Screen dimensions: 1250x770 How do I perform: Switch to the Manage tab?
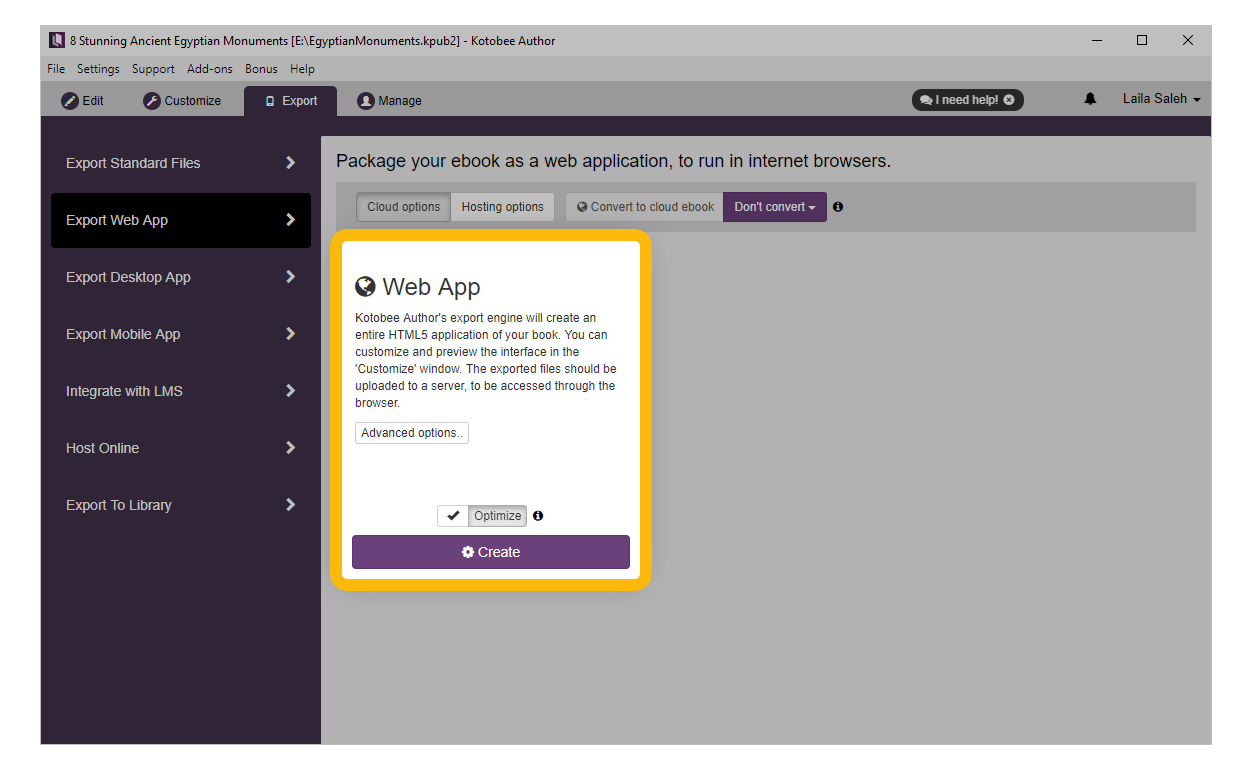coord(390,101)
